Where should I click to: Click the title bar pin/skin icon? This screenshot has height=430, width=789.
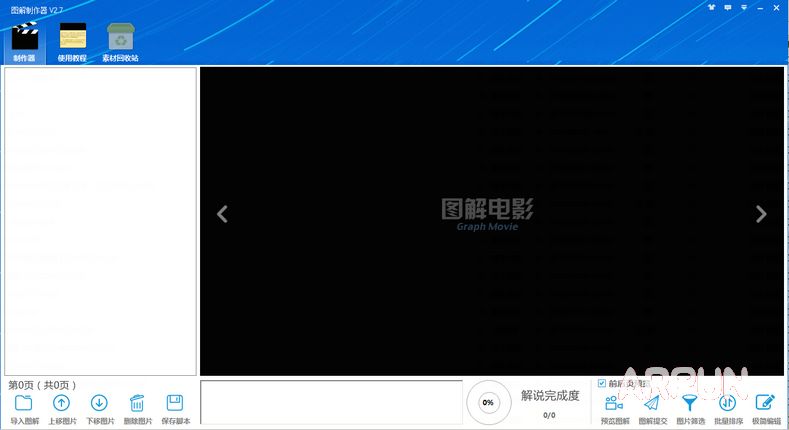coord(711,8)
